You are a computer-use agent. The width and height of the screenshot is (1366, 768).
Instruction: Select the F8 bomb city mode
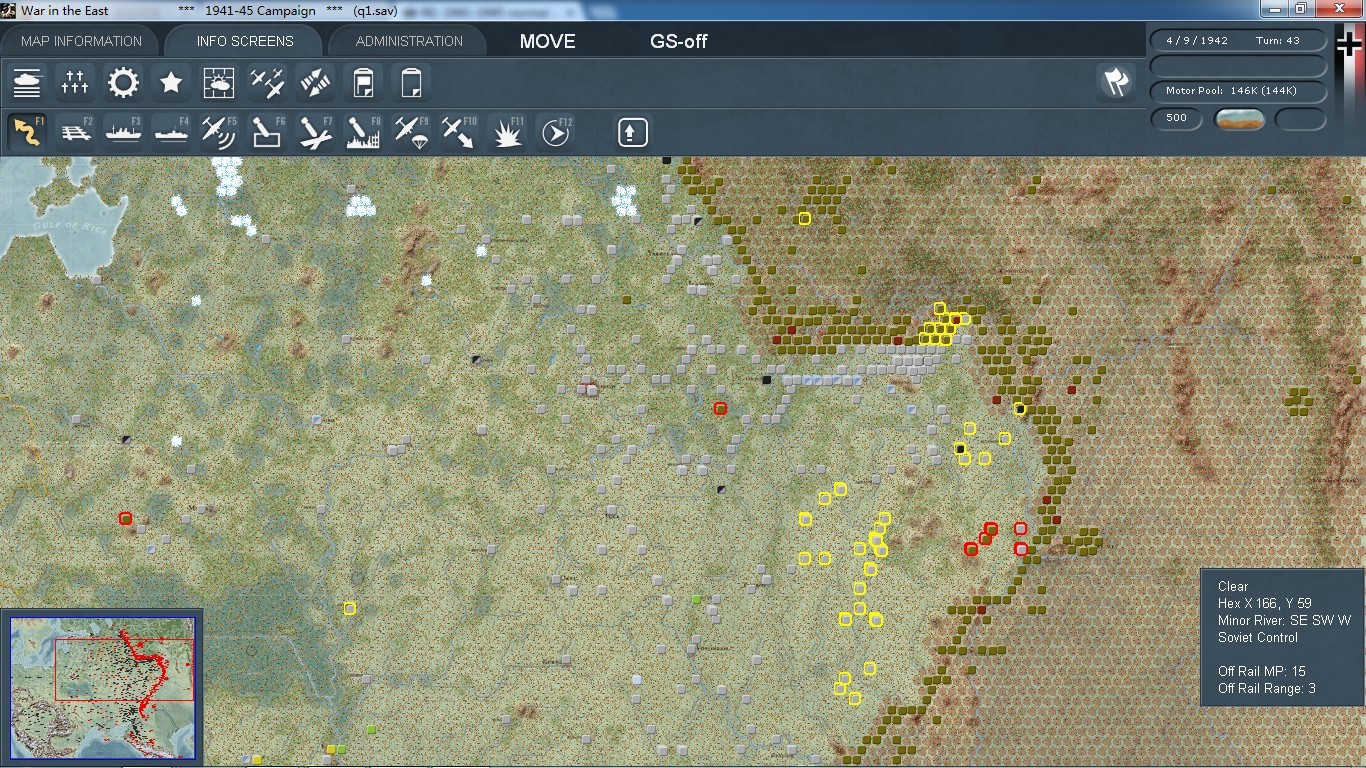(363, 132)
